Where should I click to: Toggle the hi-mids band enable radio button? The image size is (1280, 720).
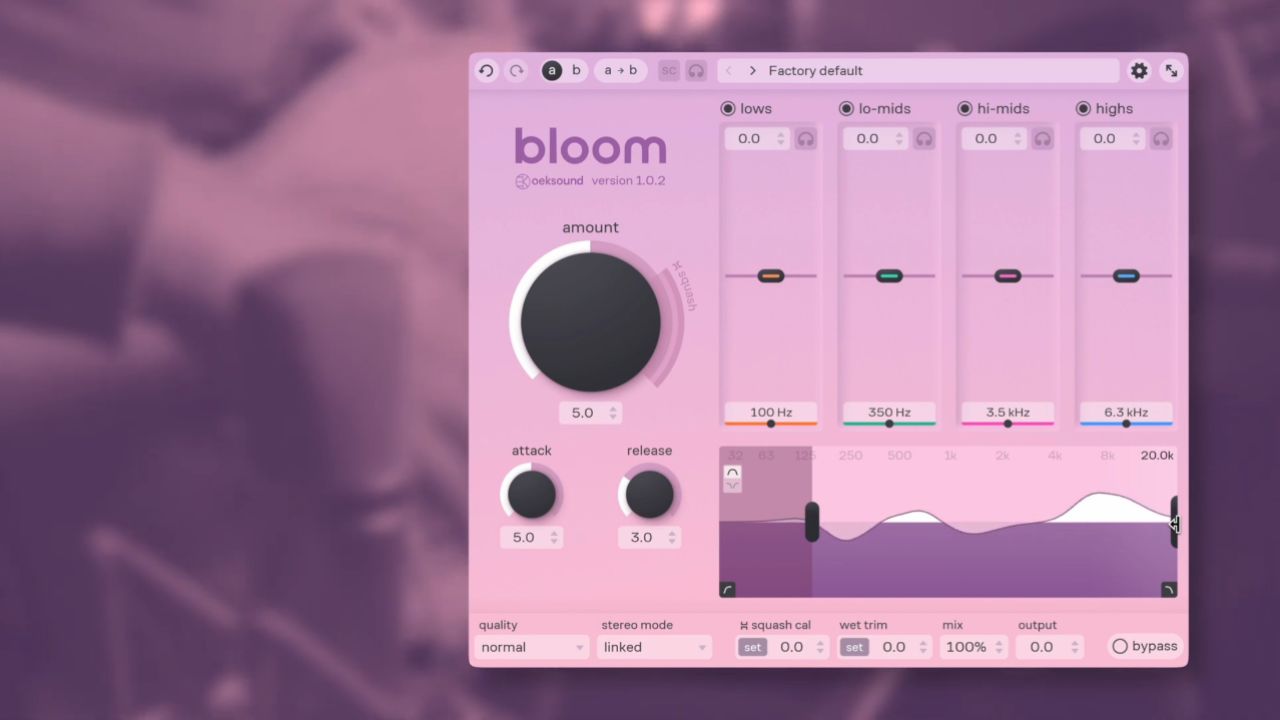[x=965, y=108]
